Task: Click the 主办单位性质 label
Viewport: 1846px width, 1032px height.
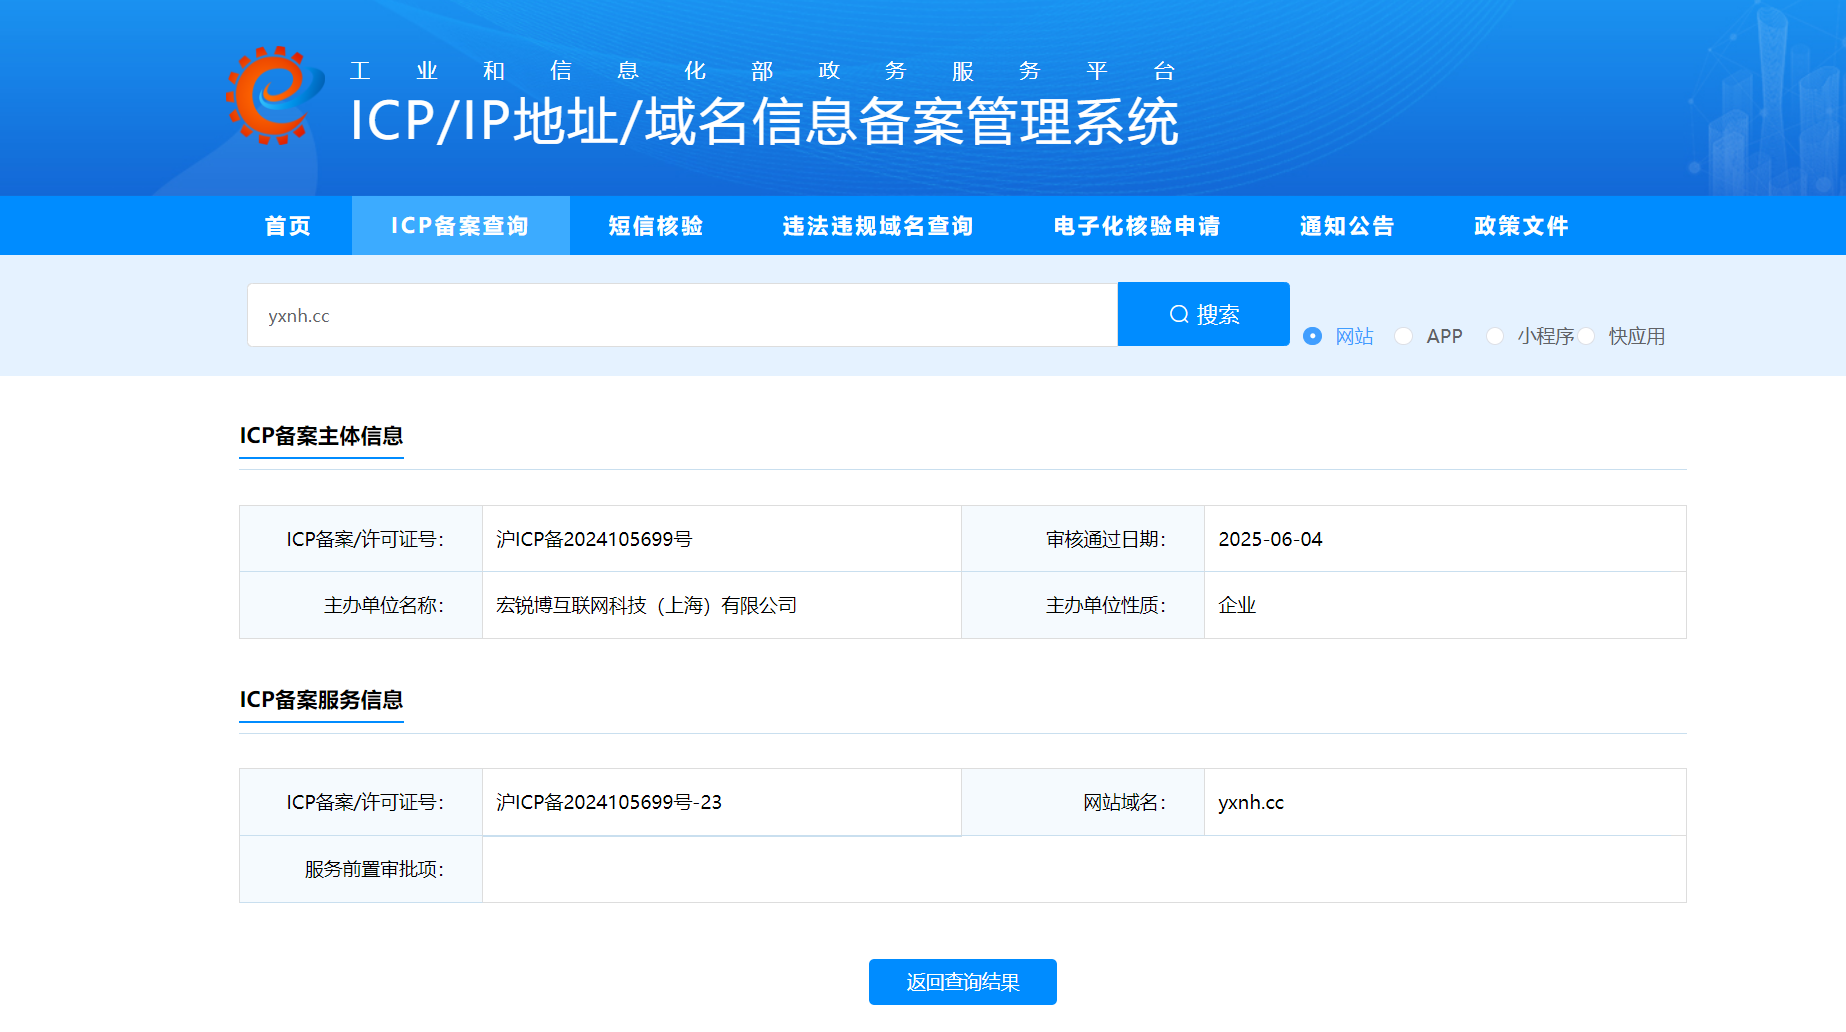Action: click(x=1106, y=605)
